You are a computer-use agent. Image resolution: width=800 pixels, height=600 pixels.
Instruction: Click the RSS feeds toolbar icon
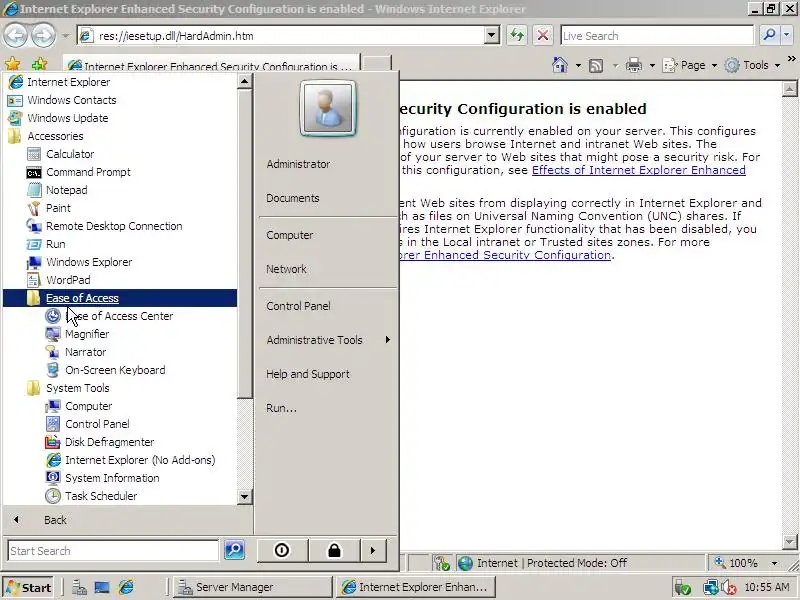point(596,65)
